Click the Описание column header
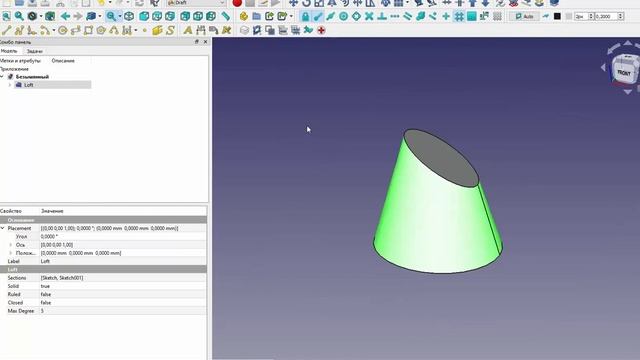 (63, 60)
